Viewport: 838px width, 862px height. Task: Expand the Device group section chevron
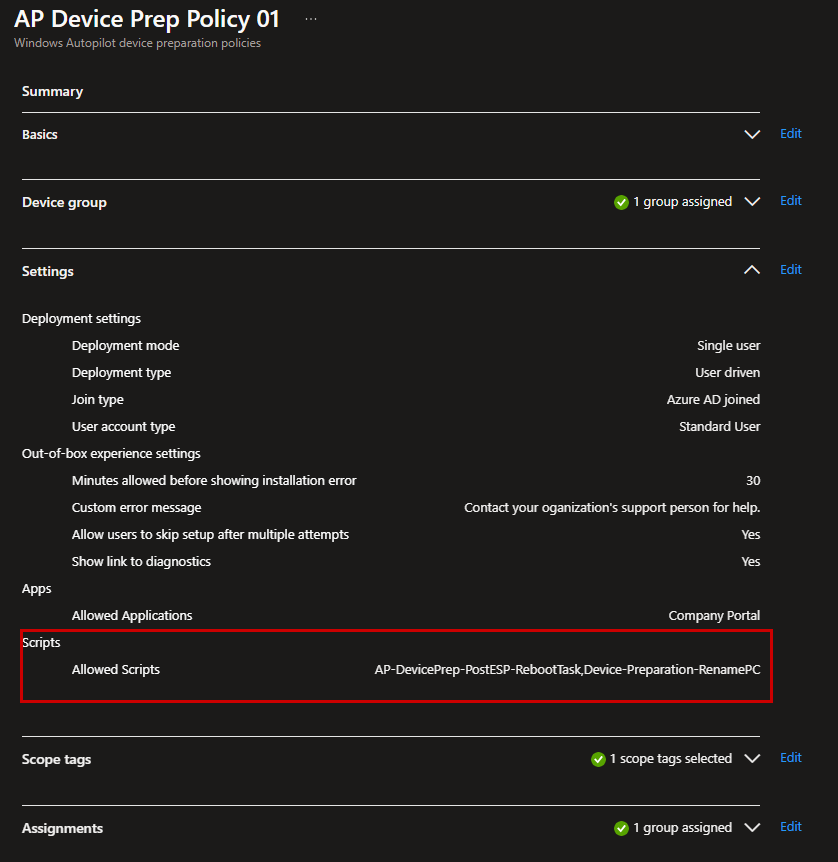tap(752, 202)
